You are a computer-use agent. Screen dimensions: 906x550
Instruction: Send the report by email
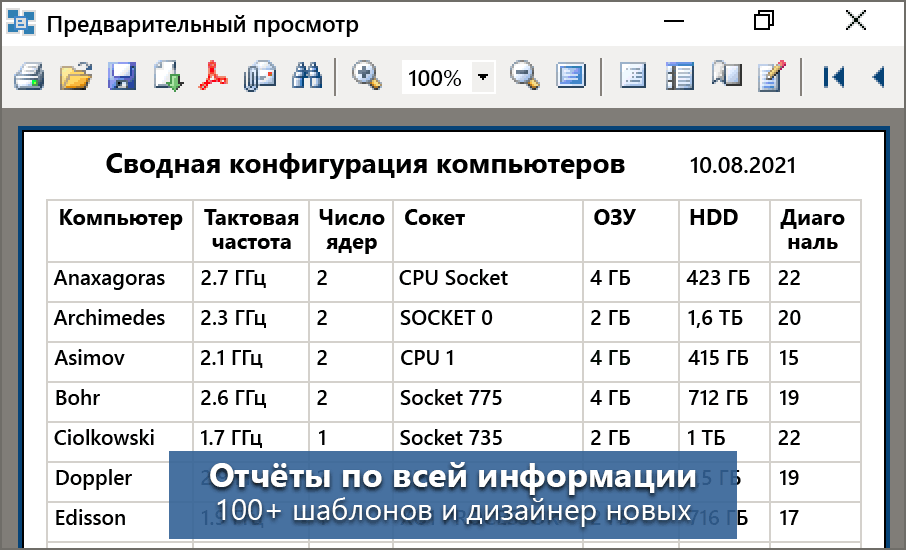(x=259, y=77)
